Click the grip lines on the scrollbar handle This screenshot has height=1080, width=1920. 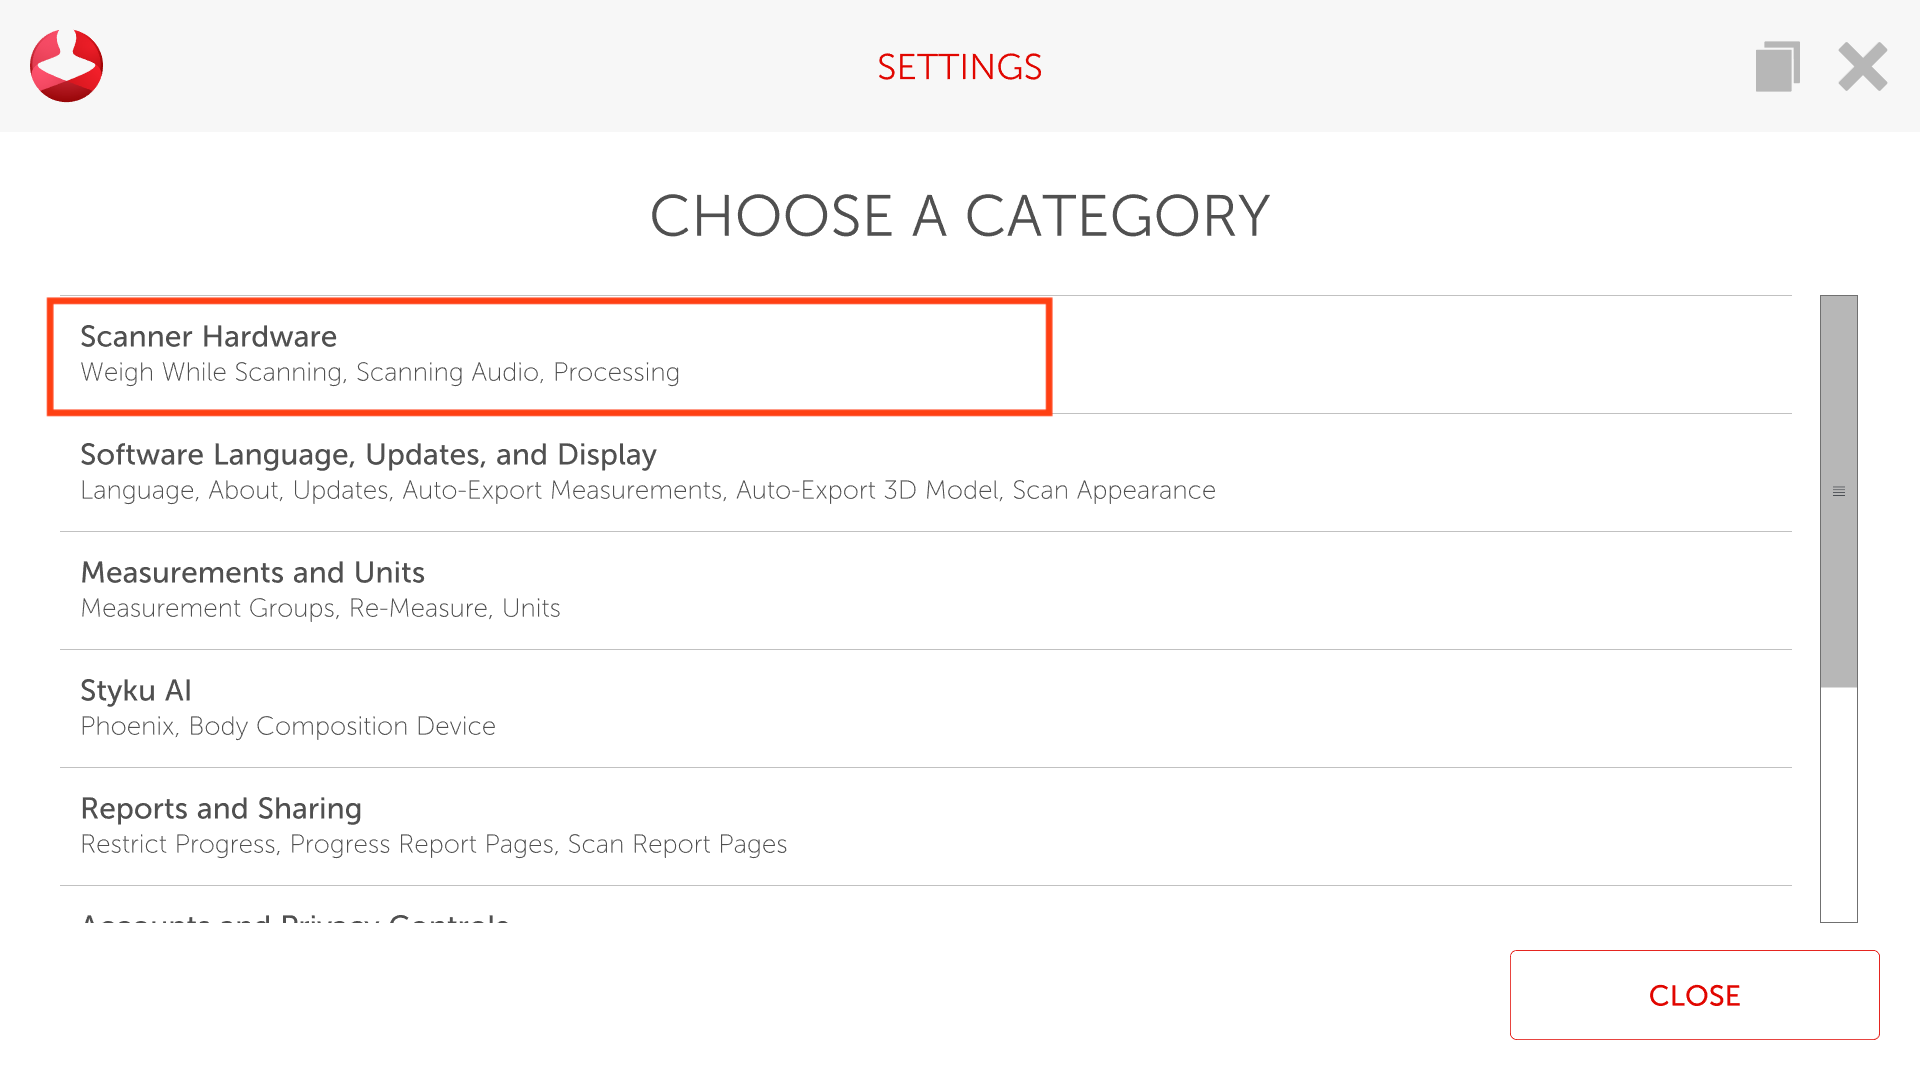[x=1838, y=491]
